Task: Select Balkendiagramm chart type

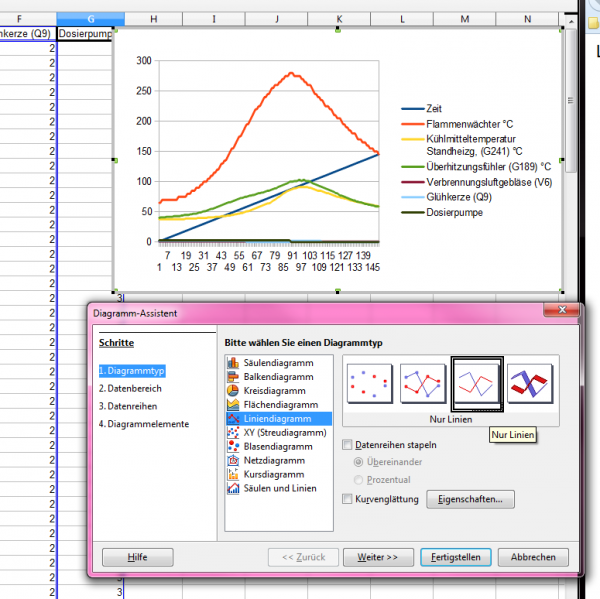Action: click(x=279, y=377)
